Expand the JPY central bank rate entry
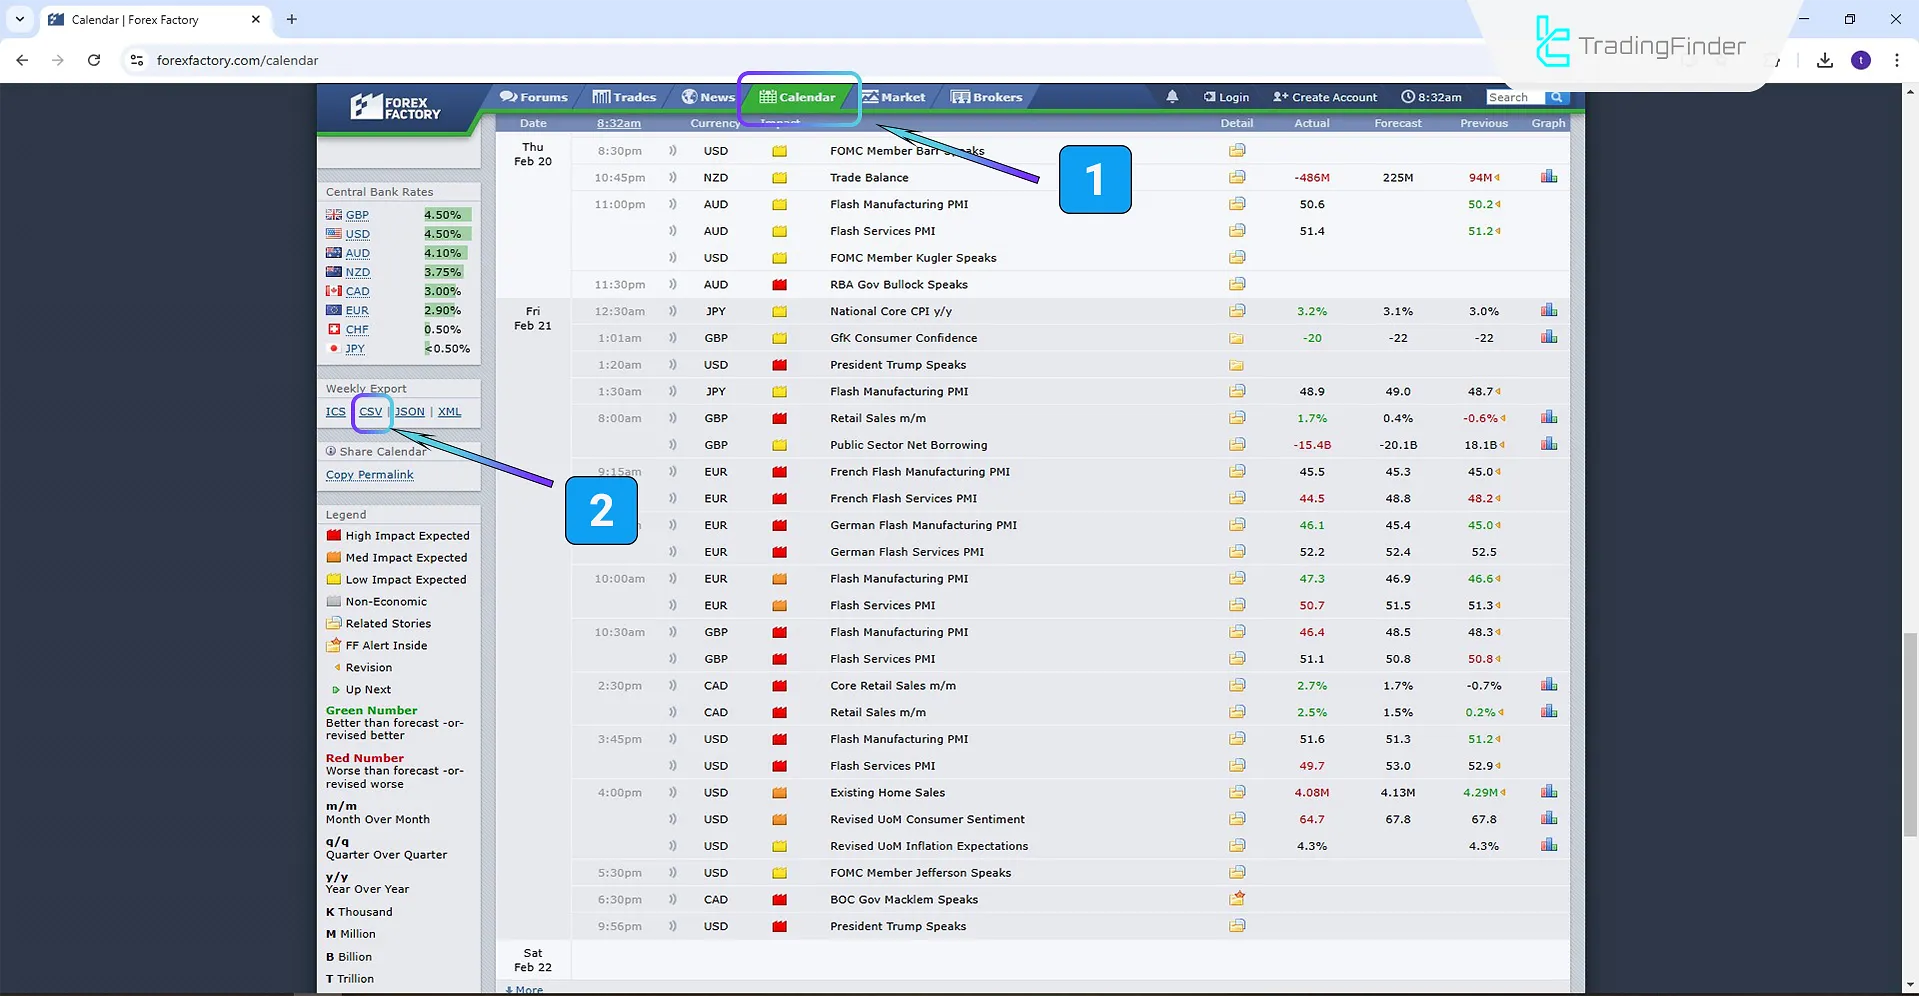 (x=355, y=348)
